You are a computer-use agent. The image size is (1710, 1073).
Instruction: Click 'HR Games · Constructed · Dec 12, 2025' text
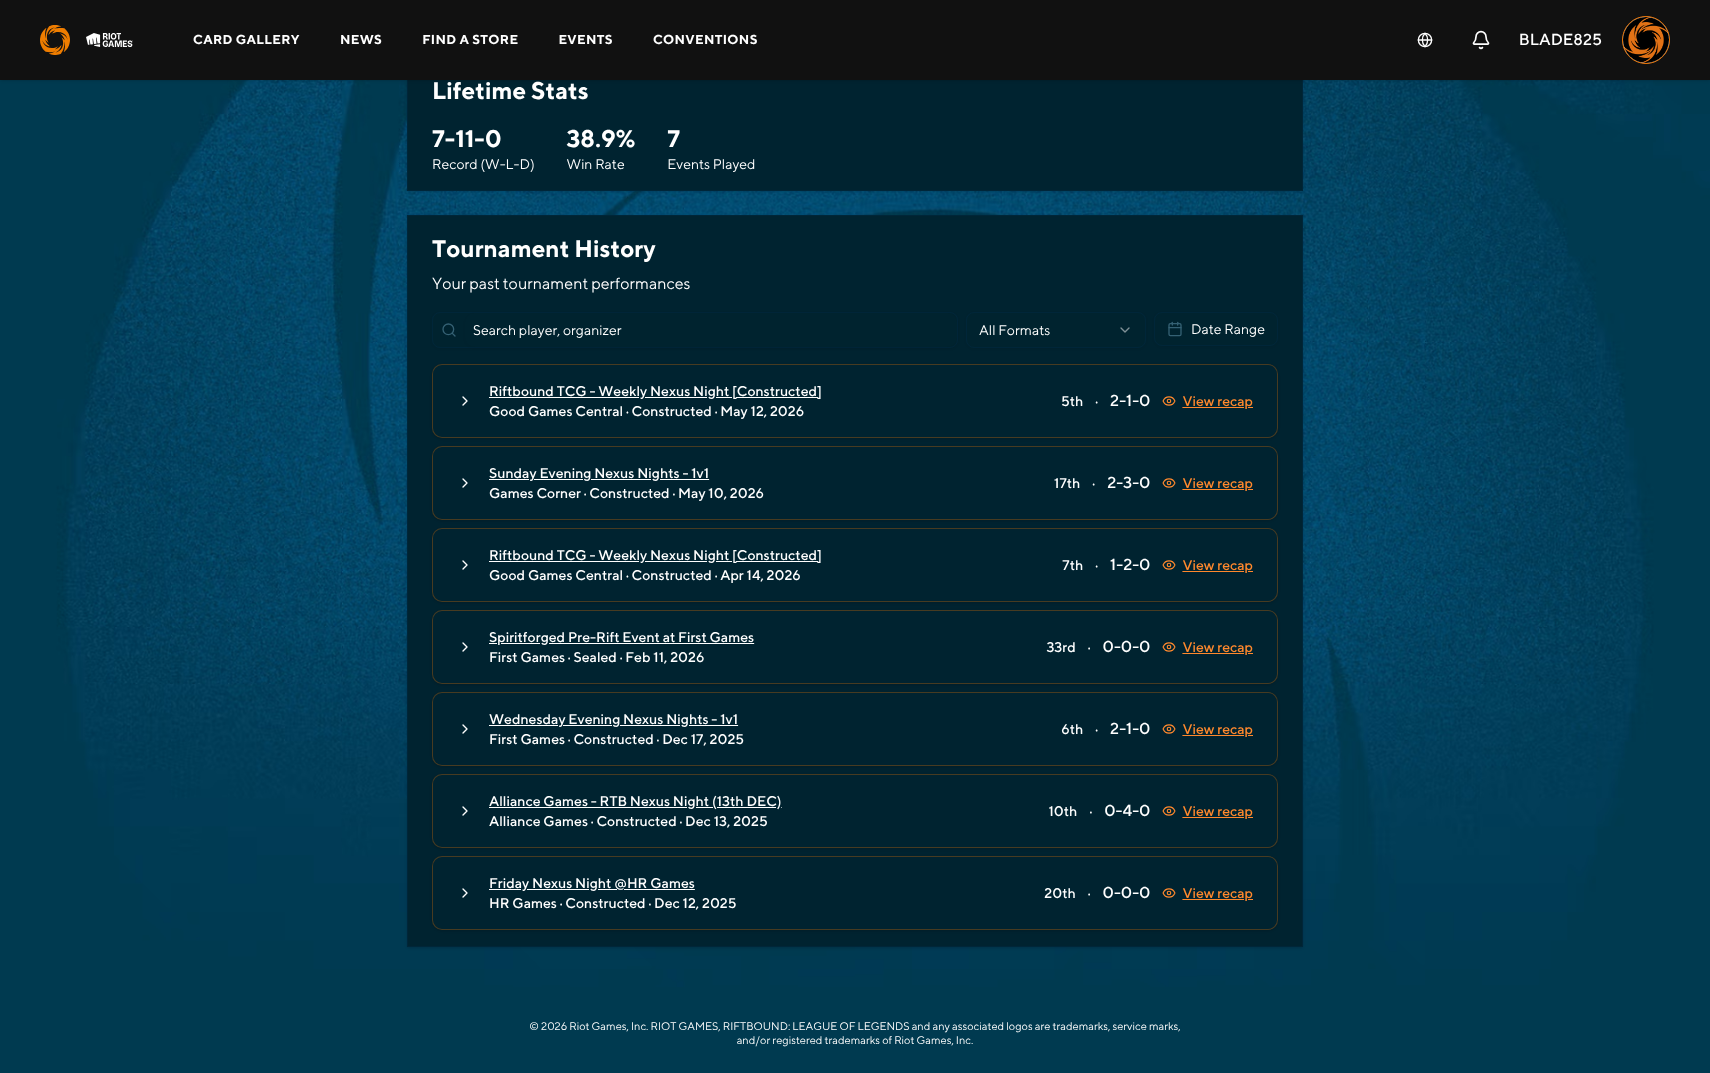(612, 903)
